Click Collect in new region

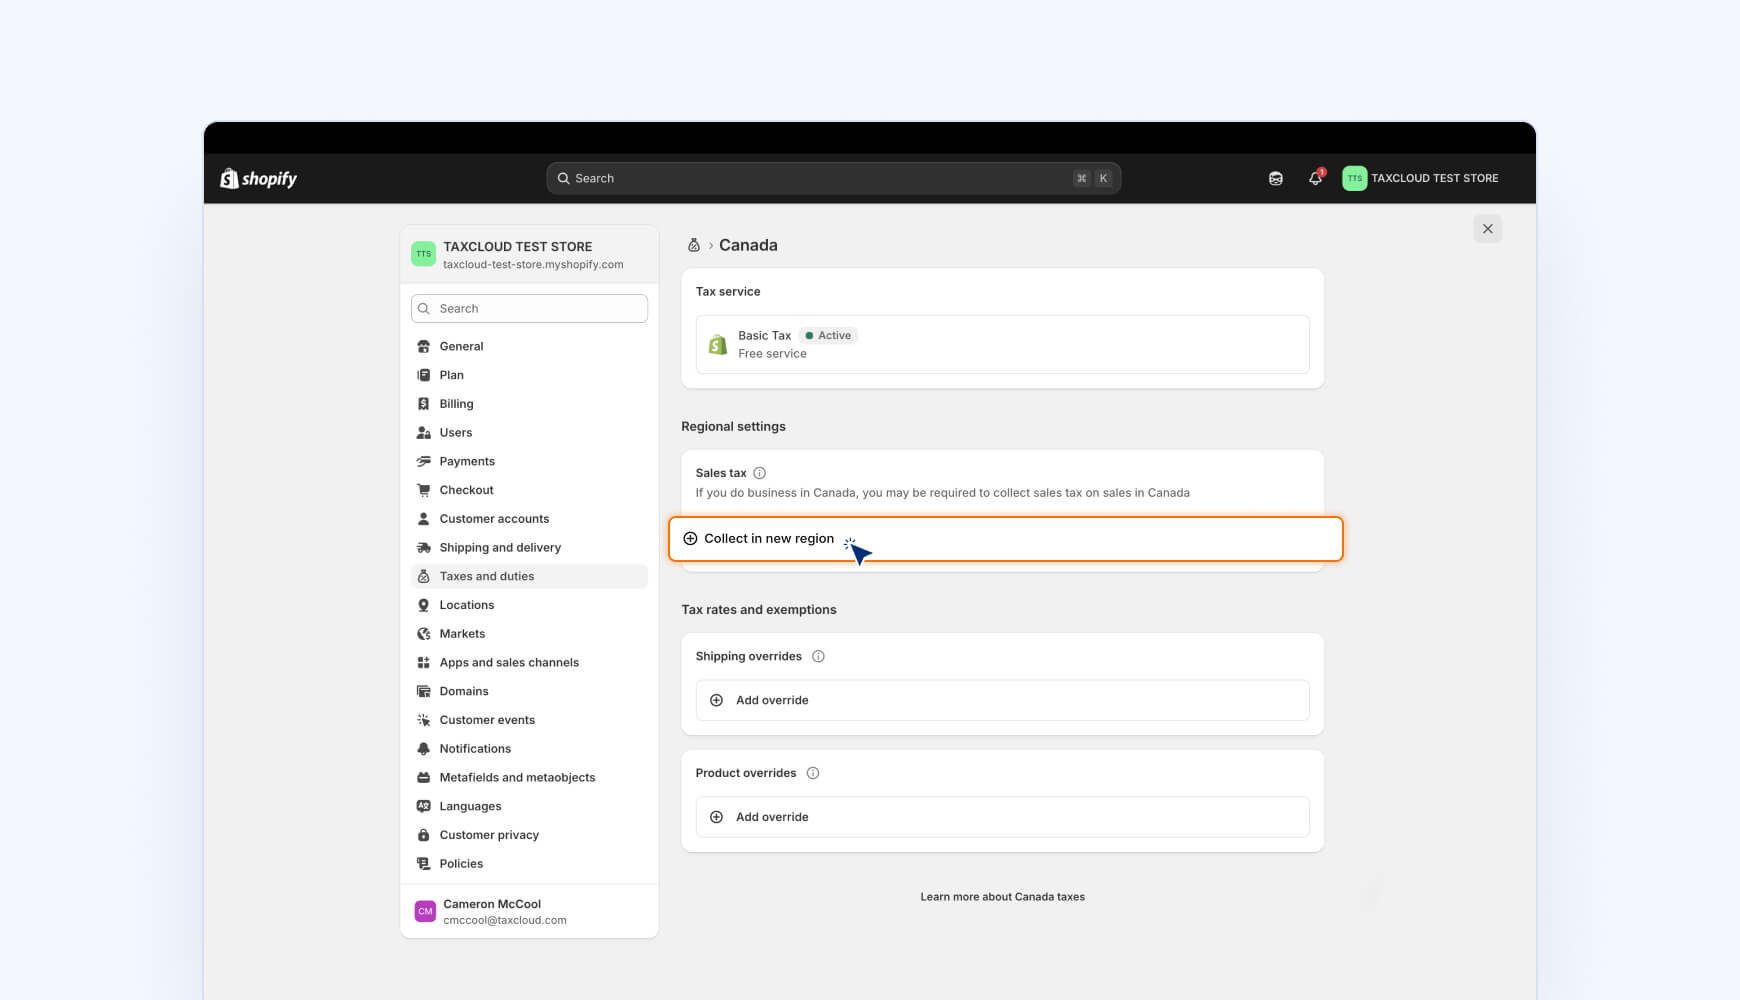tap(768, 539)
